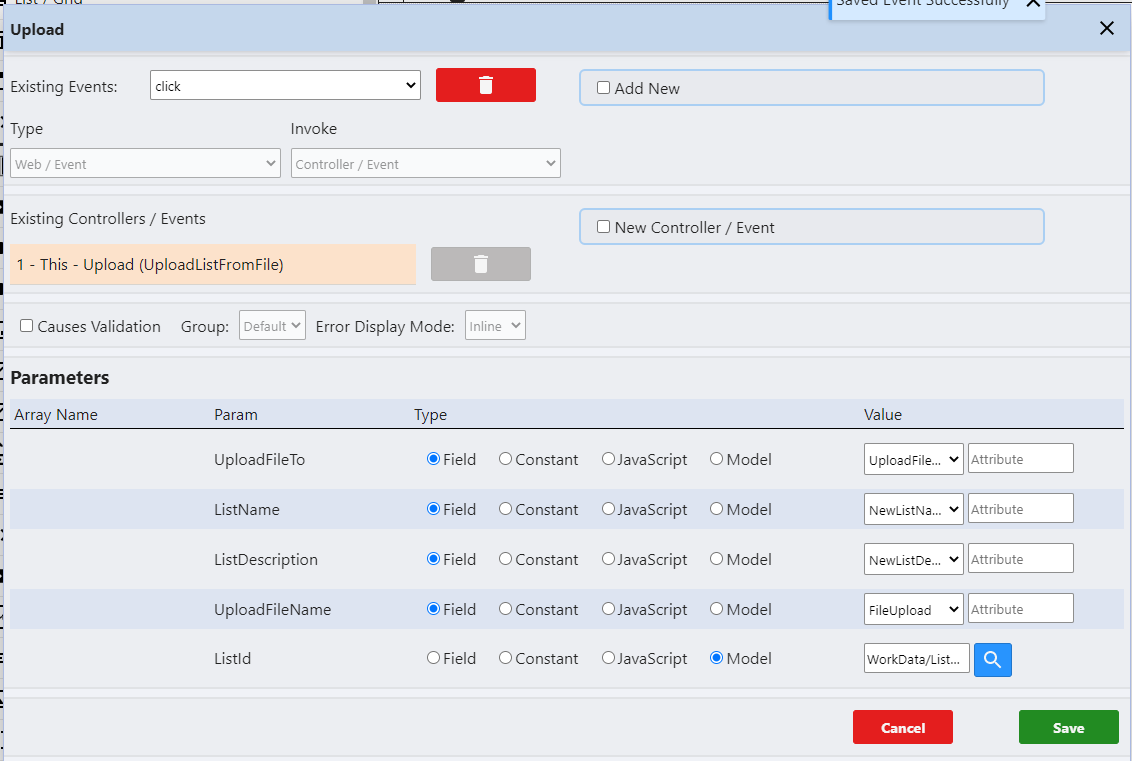The image size is (1132, 761).
Task: Select Model type for UploadFileTo
Action: click(x=716, y=458)
